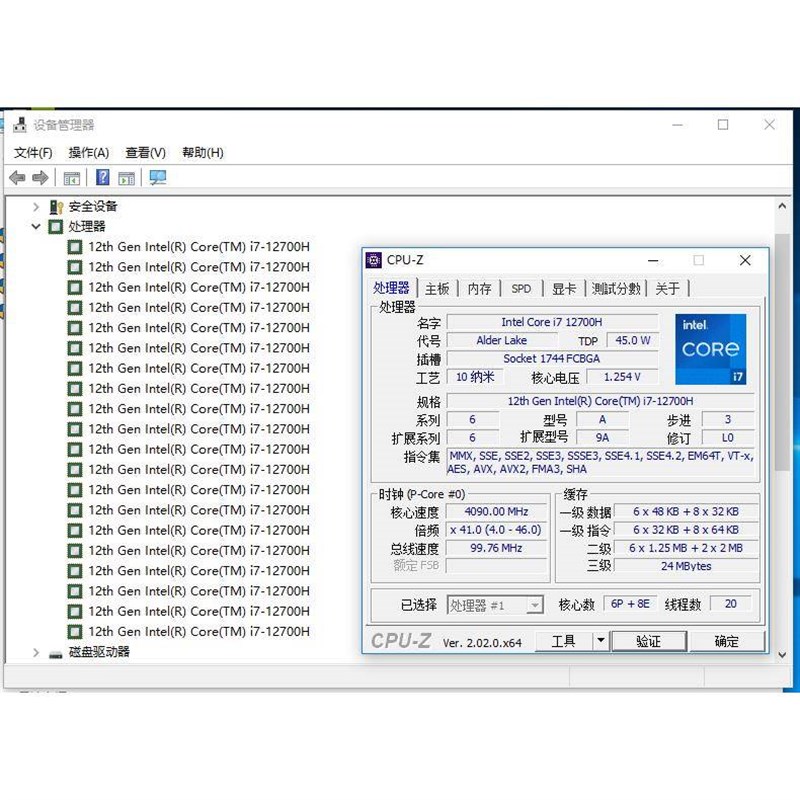This screenshot has height=800, width=800.
Task: Click the 设备管理器 title bar icon
Action: [20, 125]
